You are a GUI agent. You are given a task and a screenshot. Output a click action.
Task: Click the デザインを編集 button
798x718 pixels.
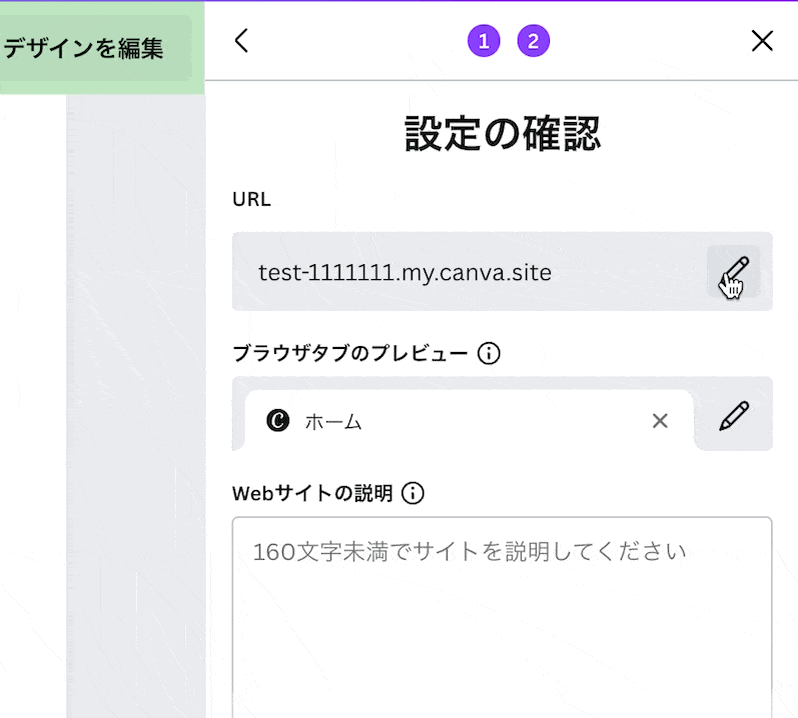[96, 48]
